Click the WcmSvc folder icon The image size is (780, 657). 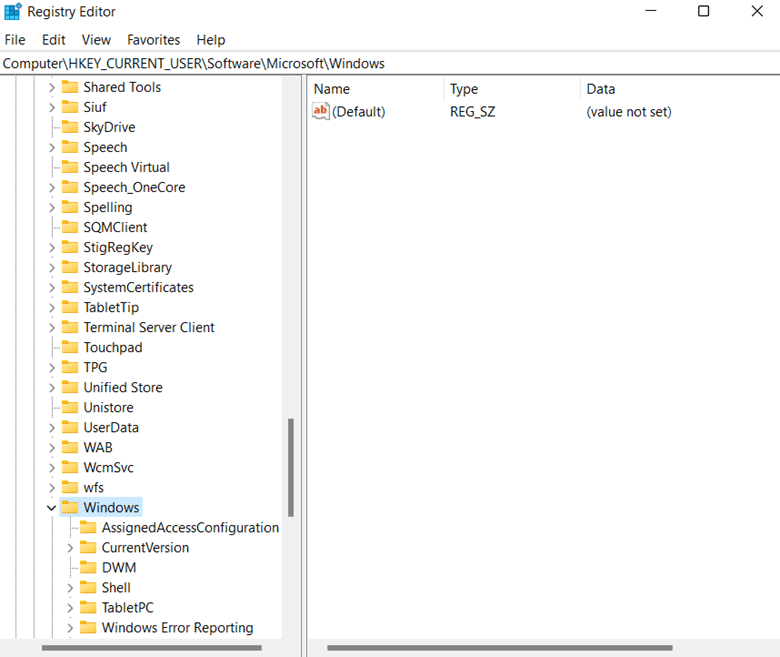tap(70, 468)
